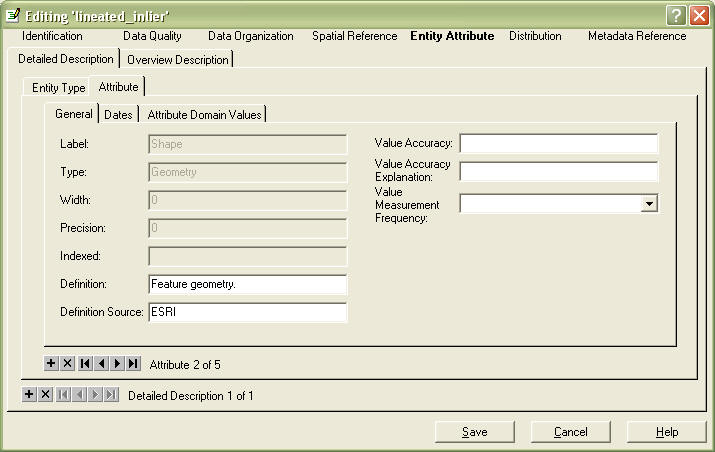Viewport: 715px width, 452px height.
Task: Click the Value Accuracy input field
Action: [x=558, y=144]
